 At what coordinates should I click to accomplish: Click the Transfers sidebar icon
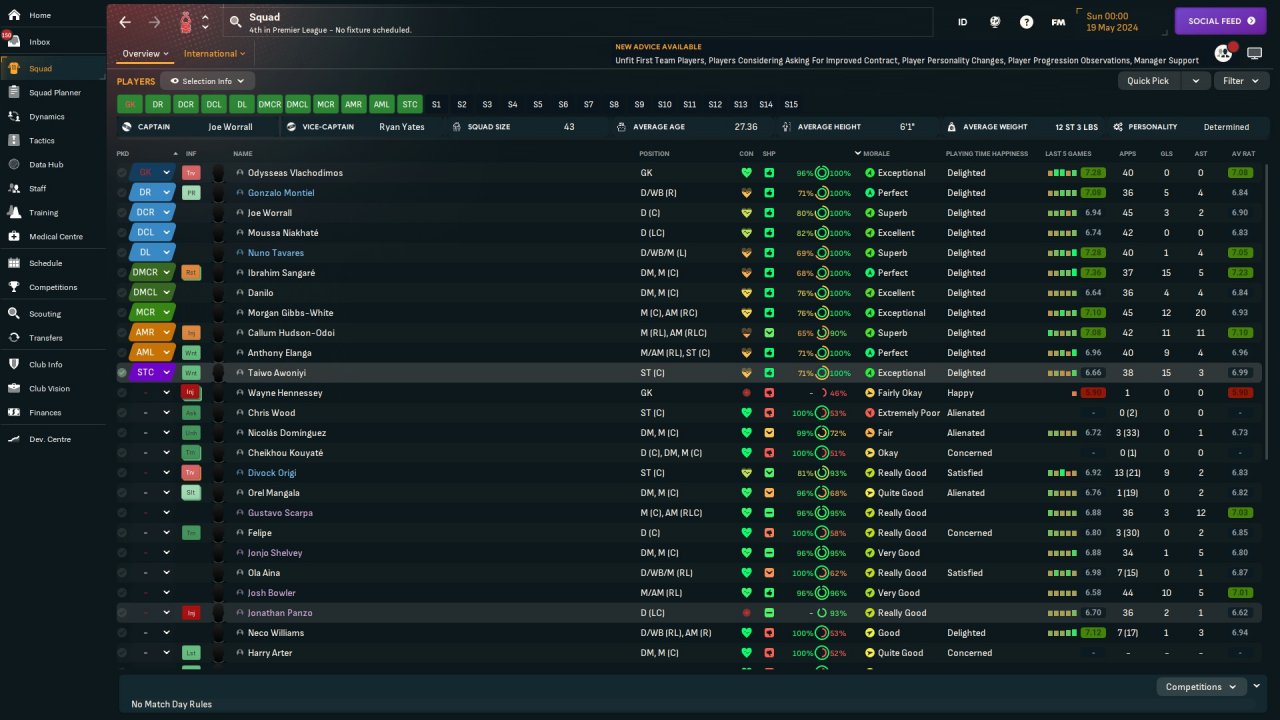point(14,337)
